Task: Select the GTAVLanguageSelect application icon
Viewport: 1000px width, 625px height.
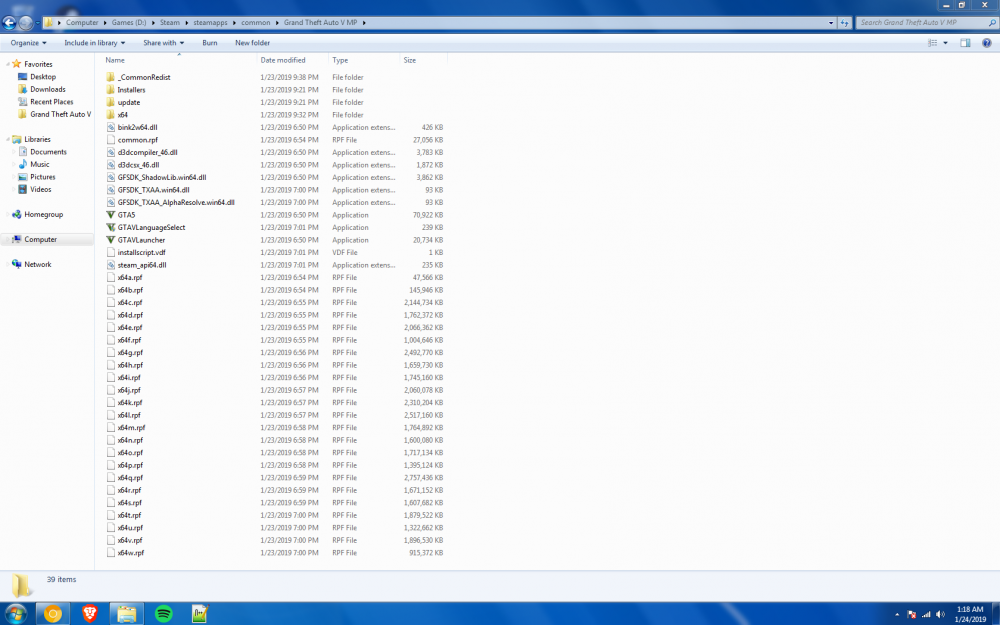Action: 110,227
